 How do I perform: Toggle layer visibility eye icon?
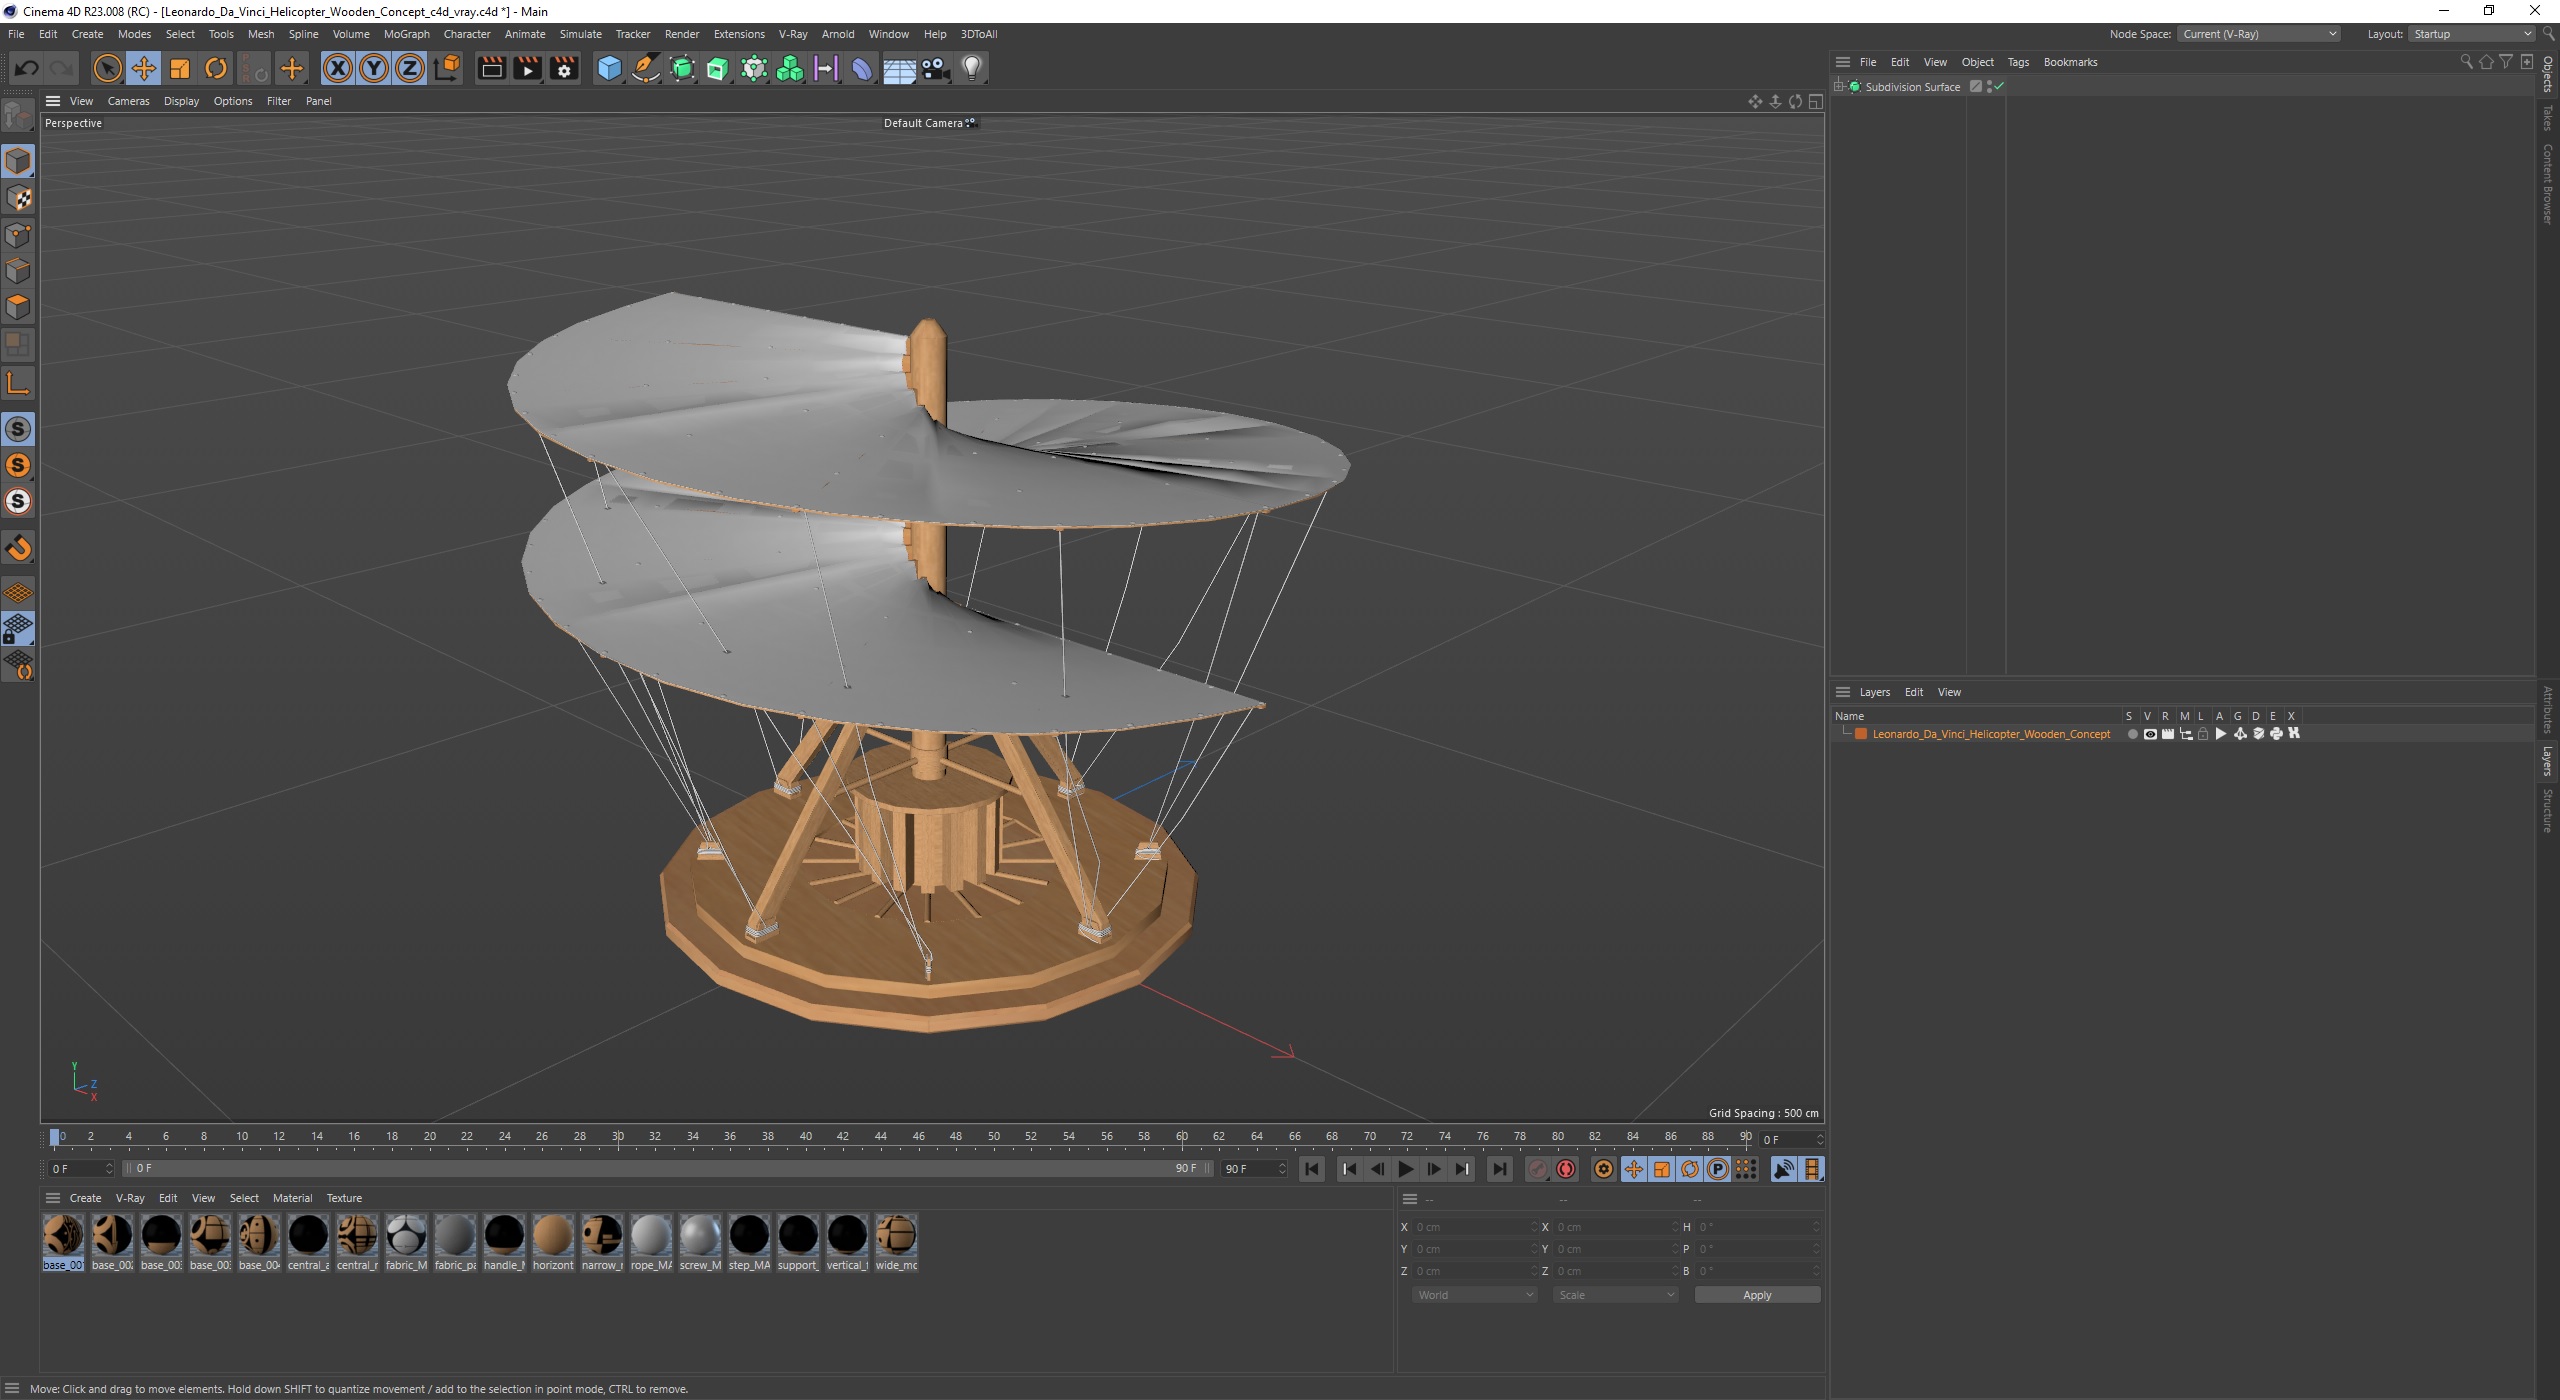[2149, 734]
